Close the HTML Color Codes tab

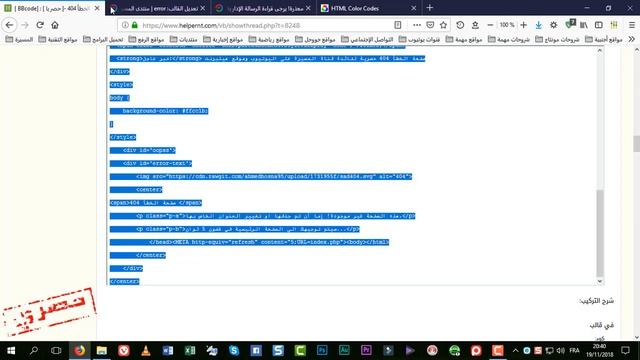click(x=413, y=8)
